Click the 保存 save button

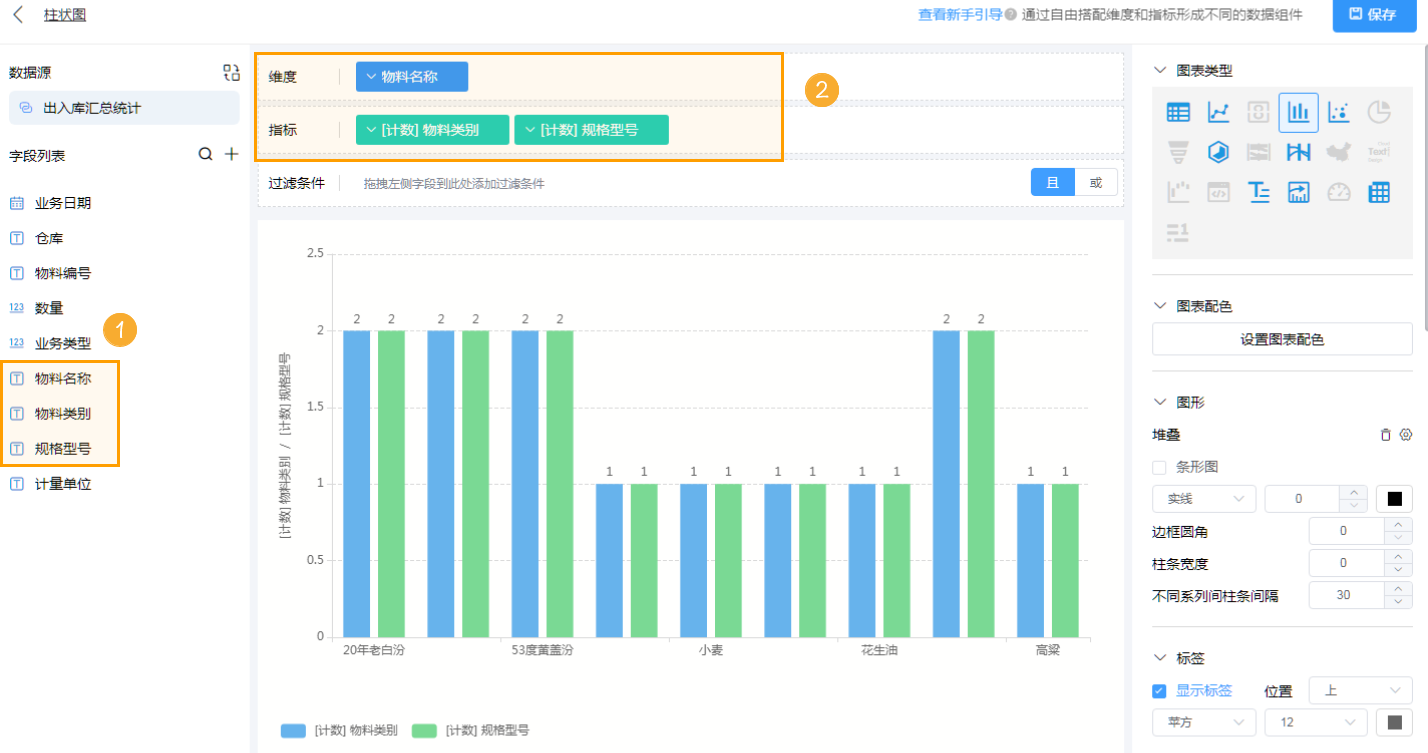(1372, 15)
